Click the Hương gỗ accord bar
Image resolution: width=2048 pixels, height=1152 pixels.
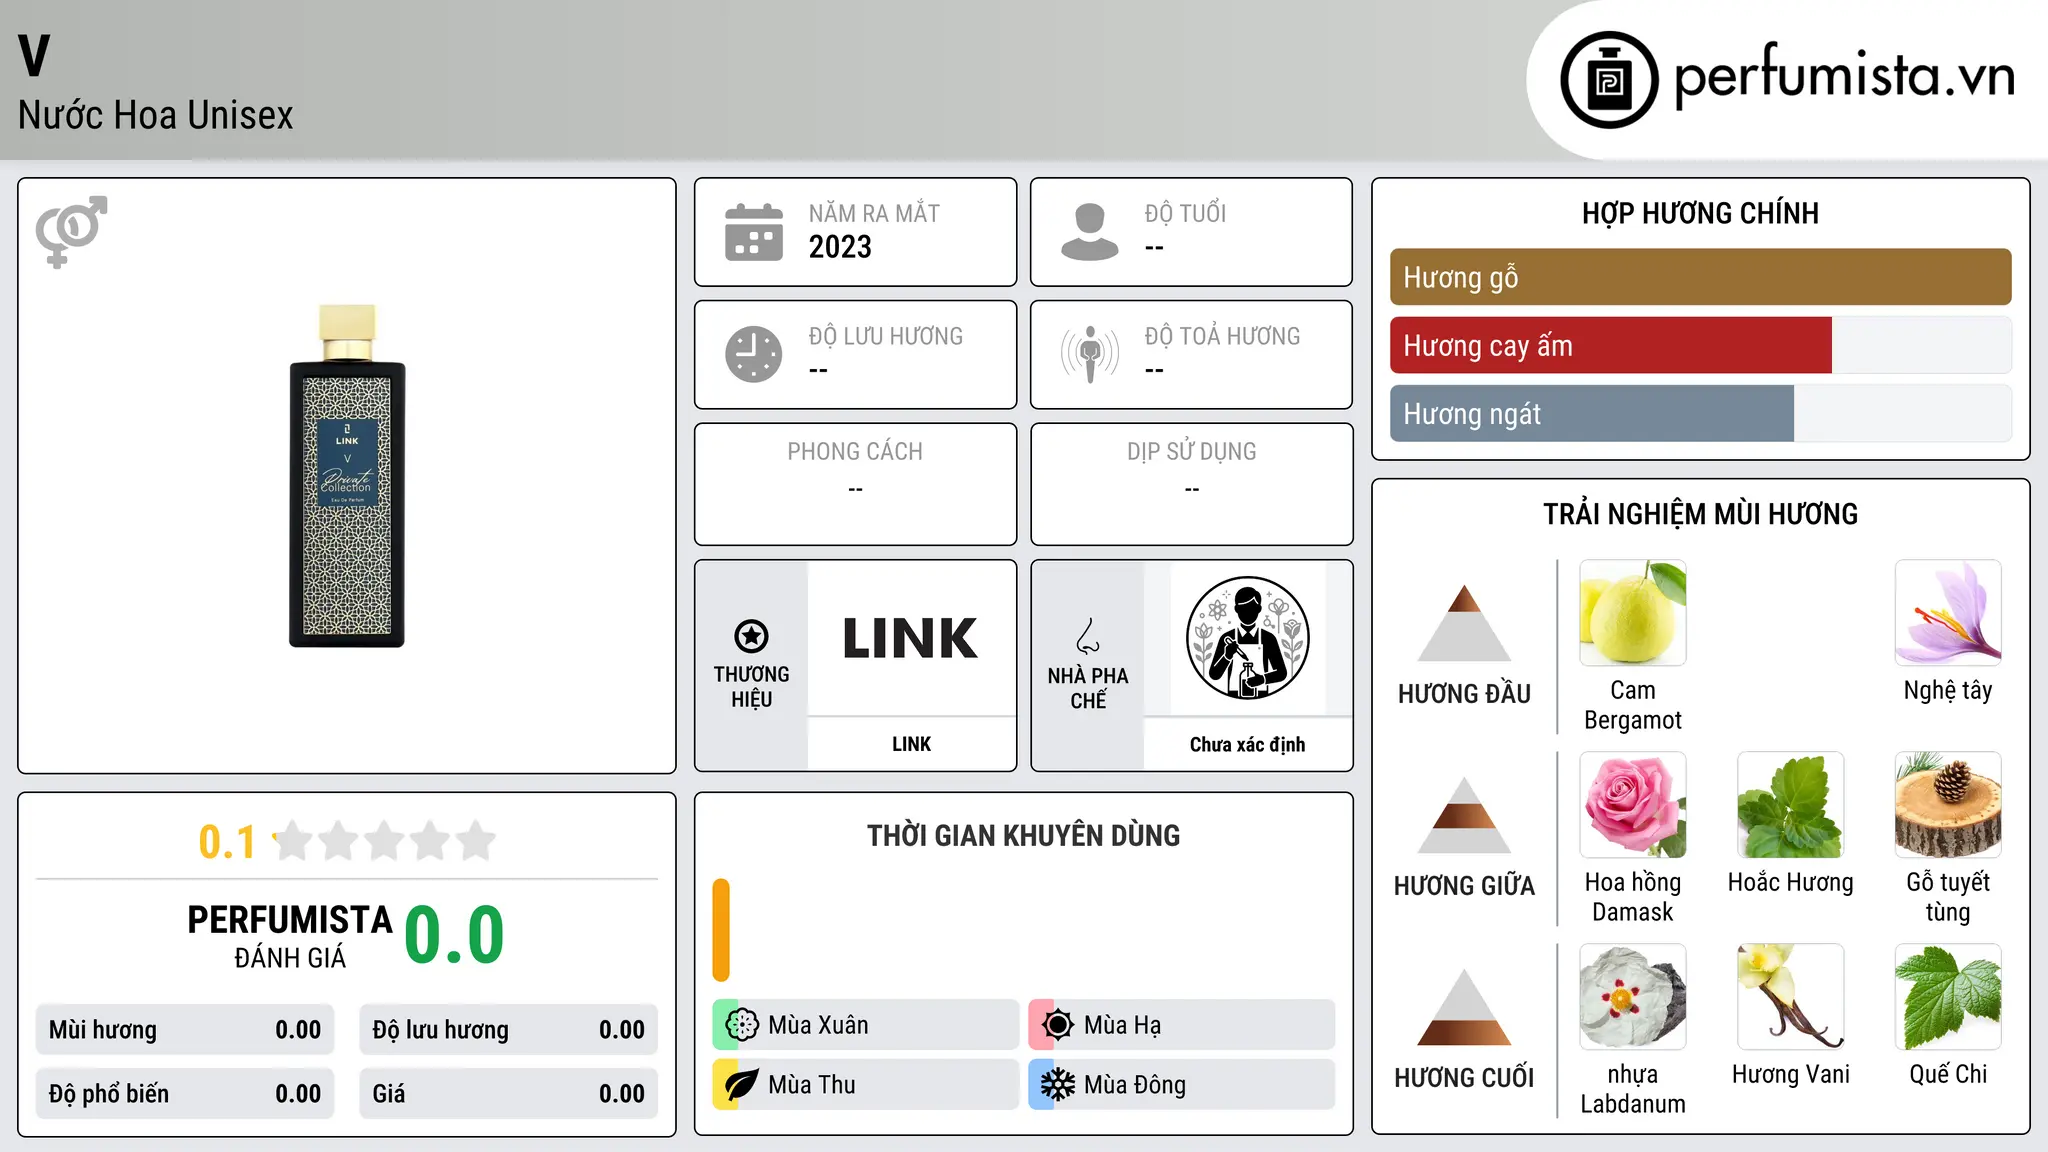pos(1700,277)
